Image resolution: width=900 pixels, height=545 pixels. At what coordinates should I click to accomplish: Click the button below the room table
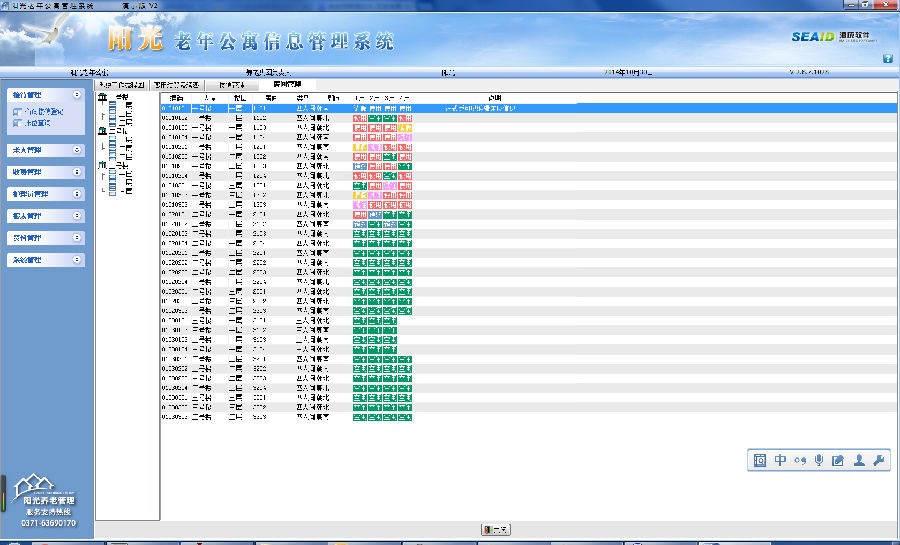(x=495, y=530)
